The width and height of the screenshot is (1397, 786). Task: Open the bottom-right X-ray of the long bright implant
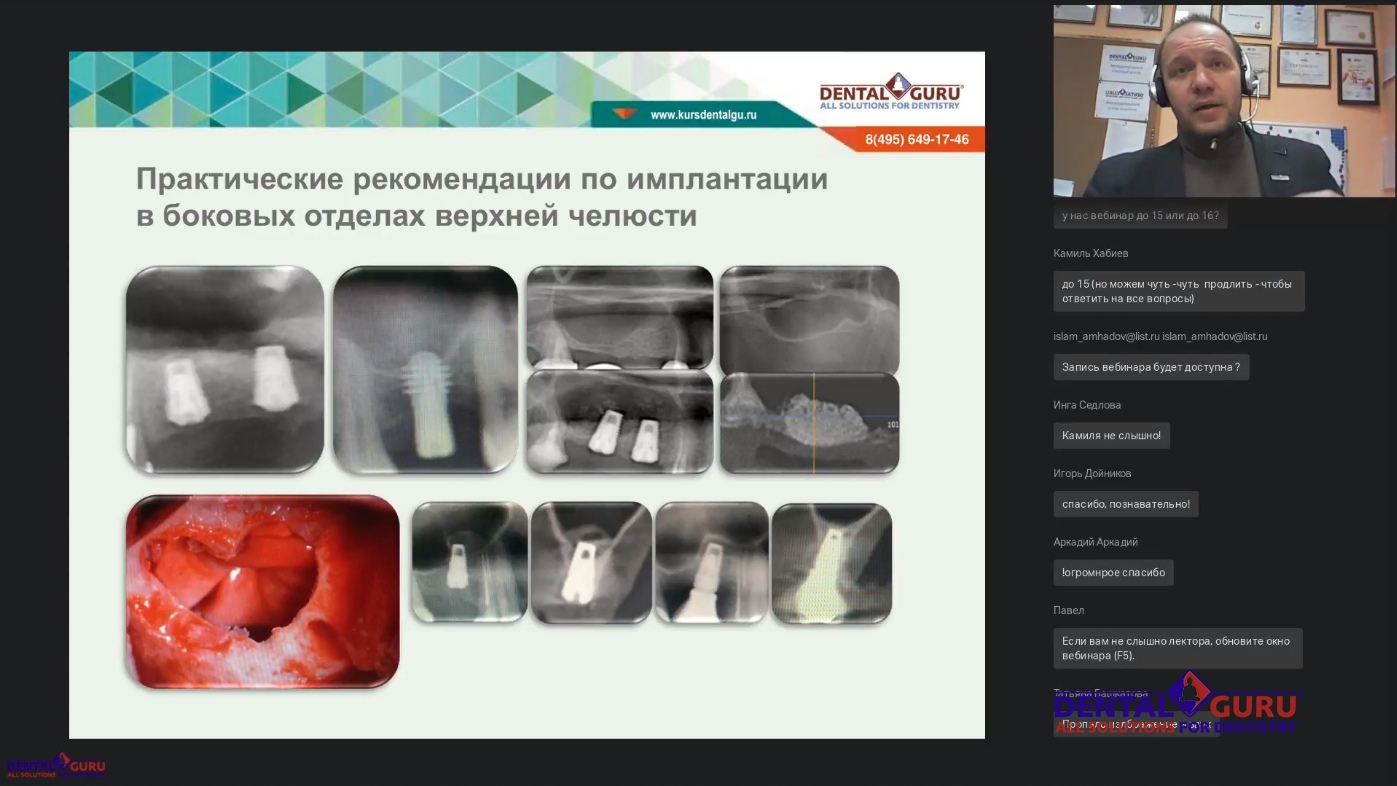[x=831, y=564]
